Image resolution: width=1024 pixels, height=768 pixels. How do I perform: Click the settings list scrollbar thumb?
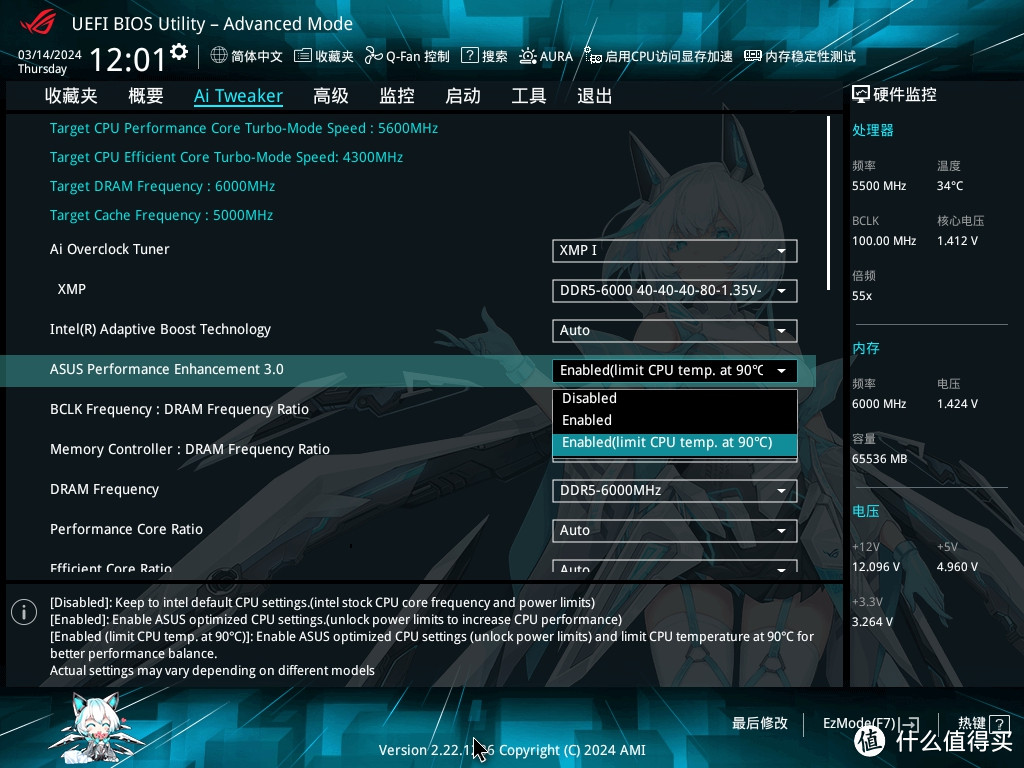click(x=828, y=203)
